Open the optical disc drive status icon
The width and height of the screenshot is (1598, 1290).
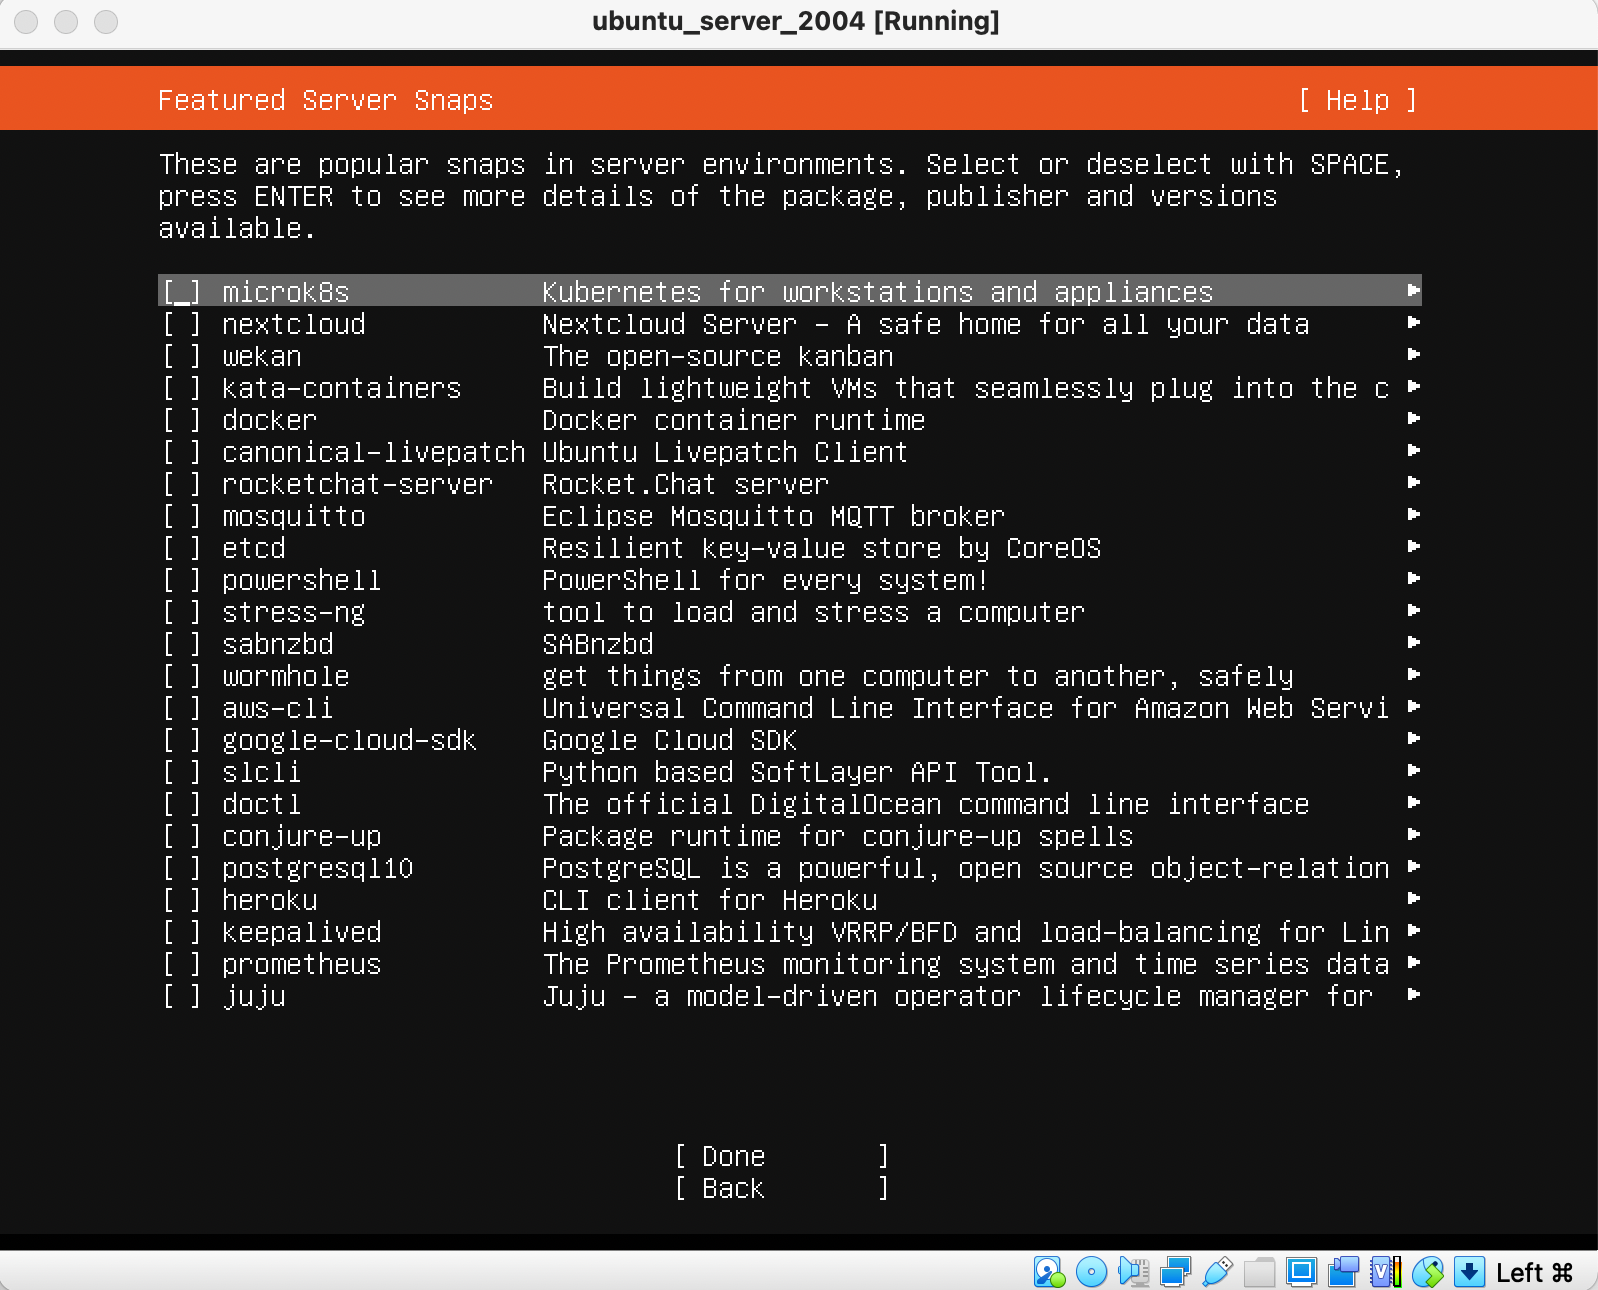tap(1091, 1272)
